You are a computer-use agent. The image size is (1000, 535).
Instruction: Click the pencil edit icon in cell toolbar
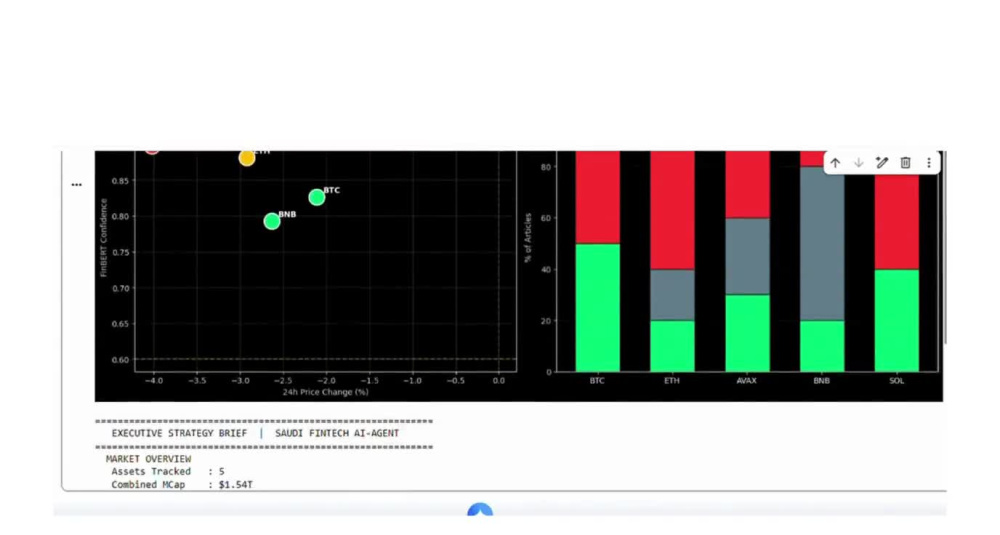pyautogui.click(x=882, y=163)
